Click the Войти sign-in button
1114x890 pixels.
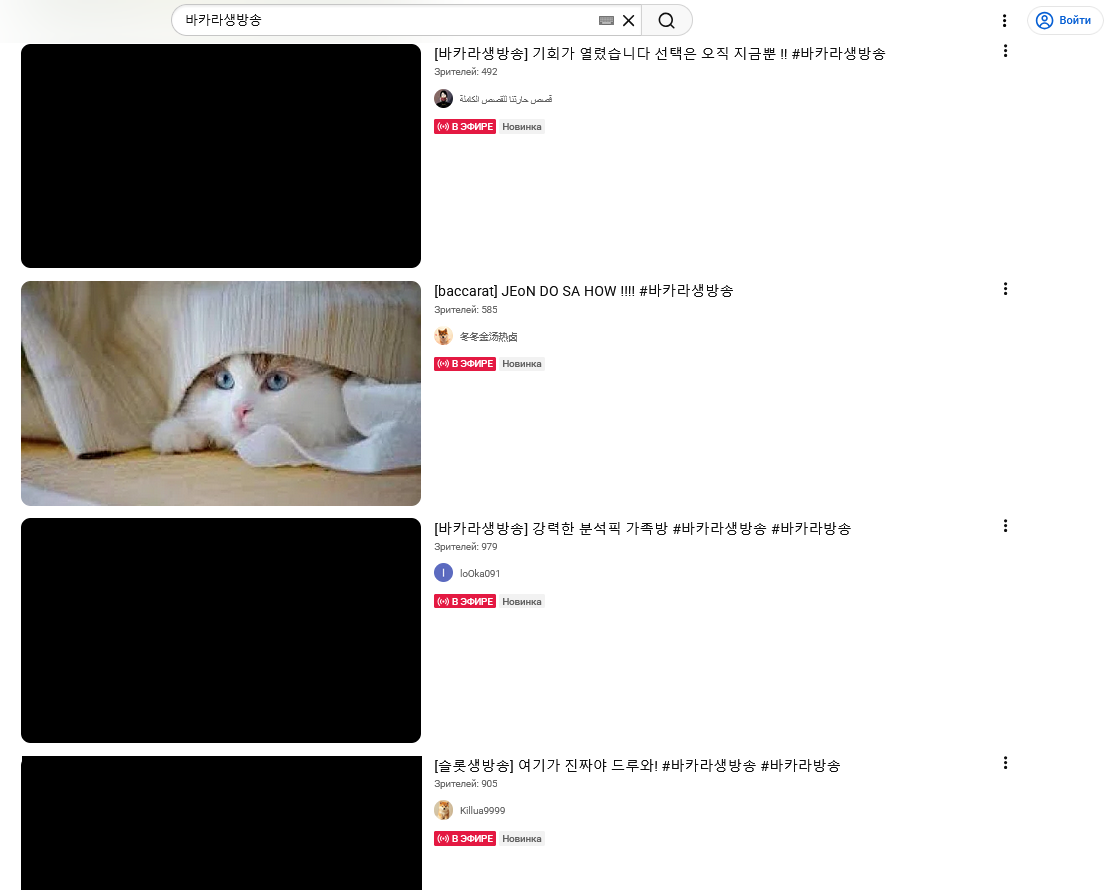(1064, 21)
